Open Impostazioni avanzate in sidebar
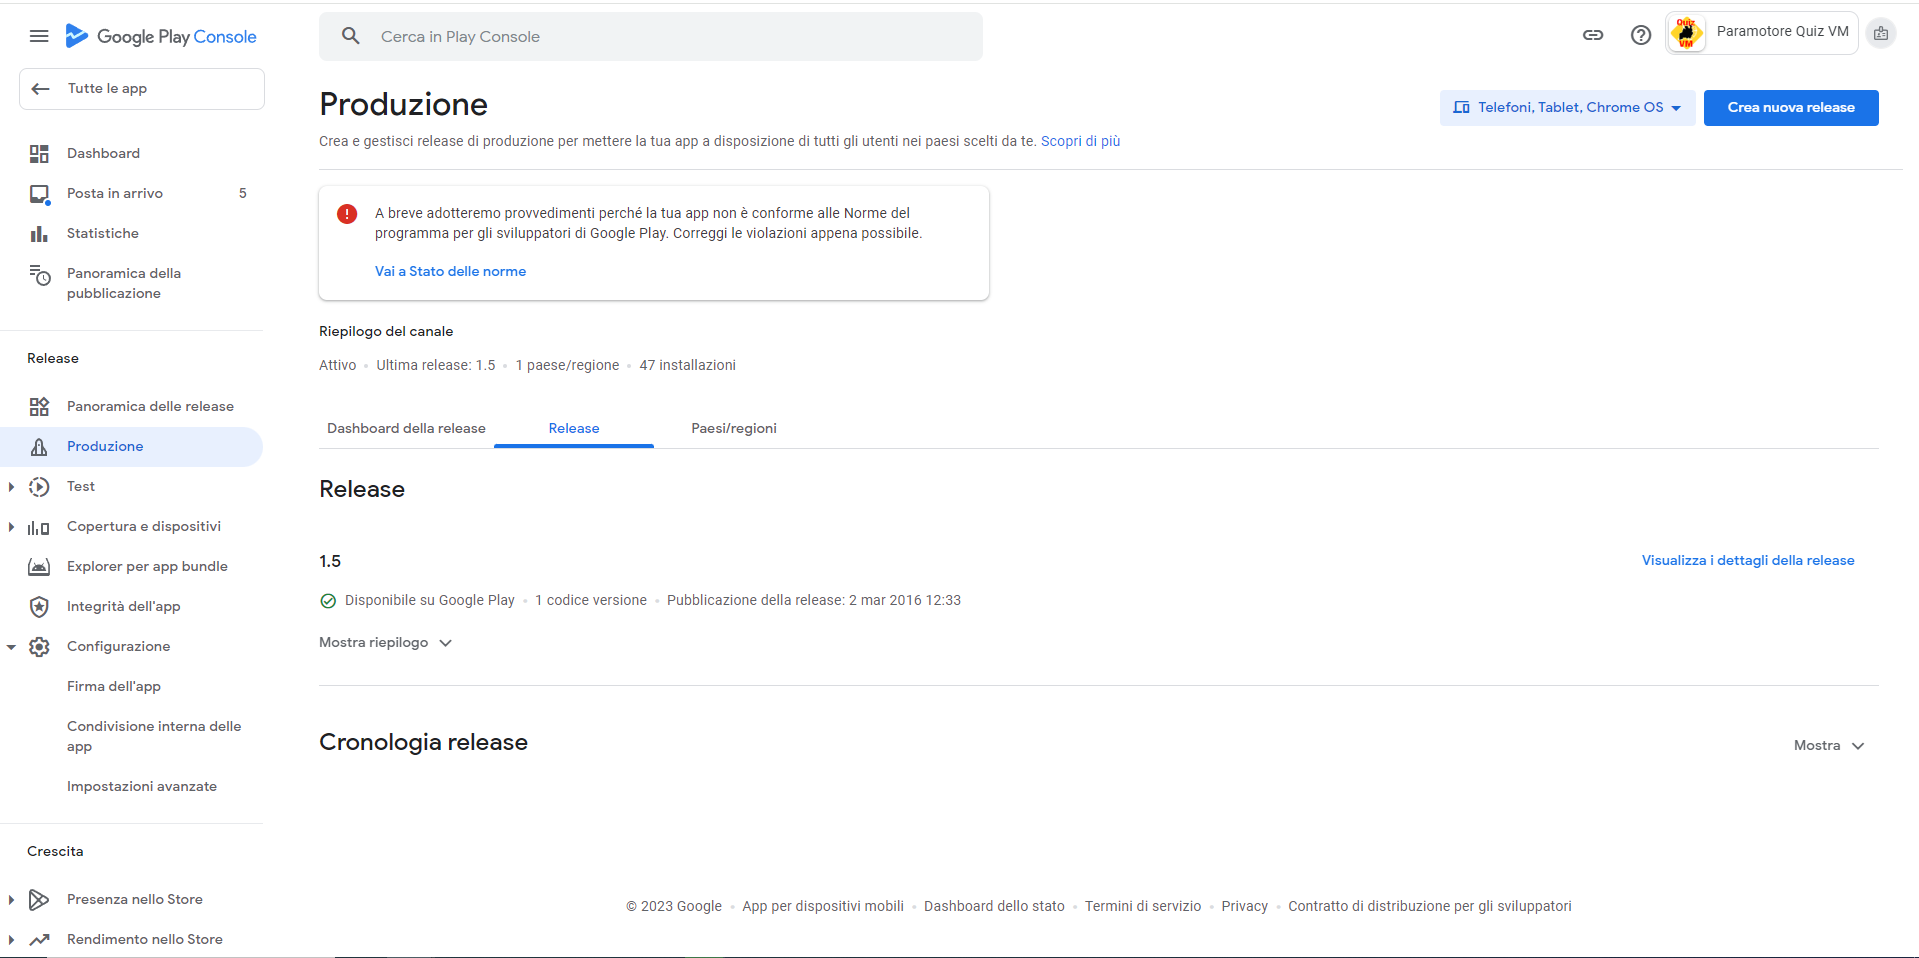 coord(142,787)
